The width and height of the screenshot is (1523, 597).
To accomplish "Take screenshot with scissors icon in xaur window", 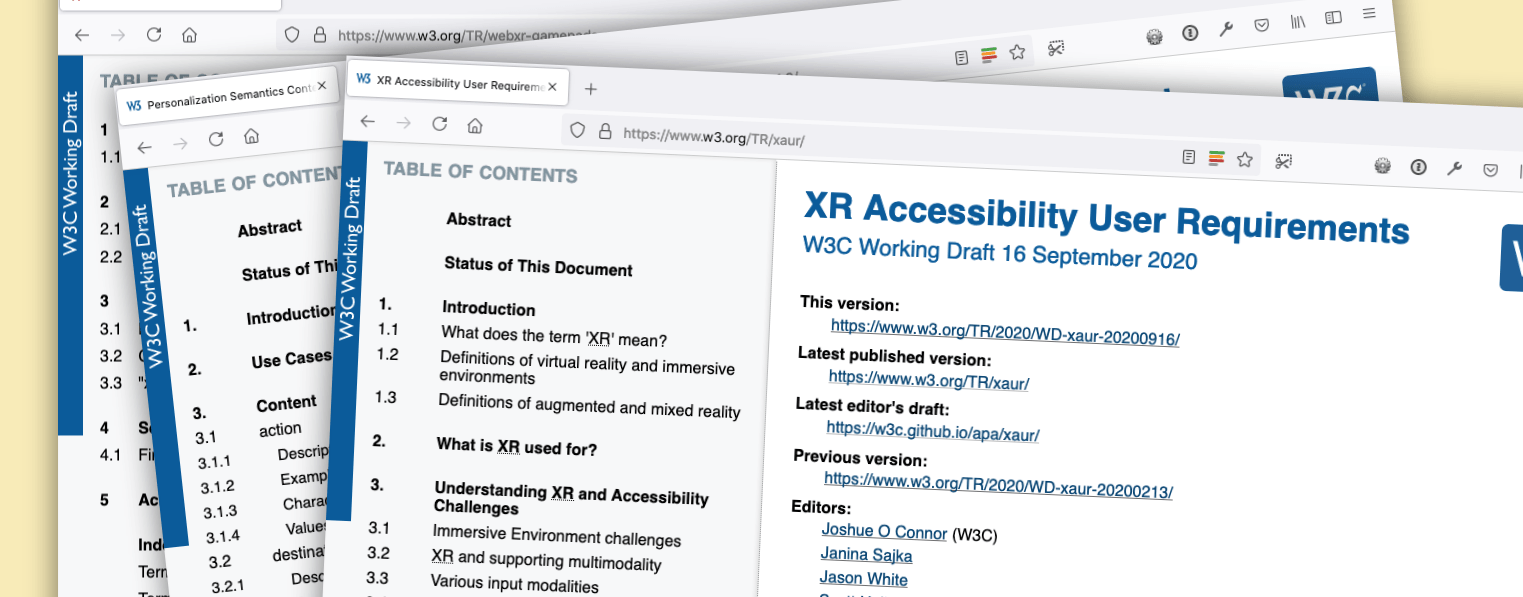I will pos(1284,160).
